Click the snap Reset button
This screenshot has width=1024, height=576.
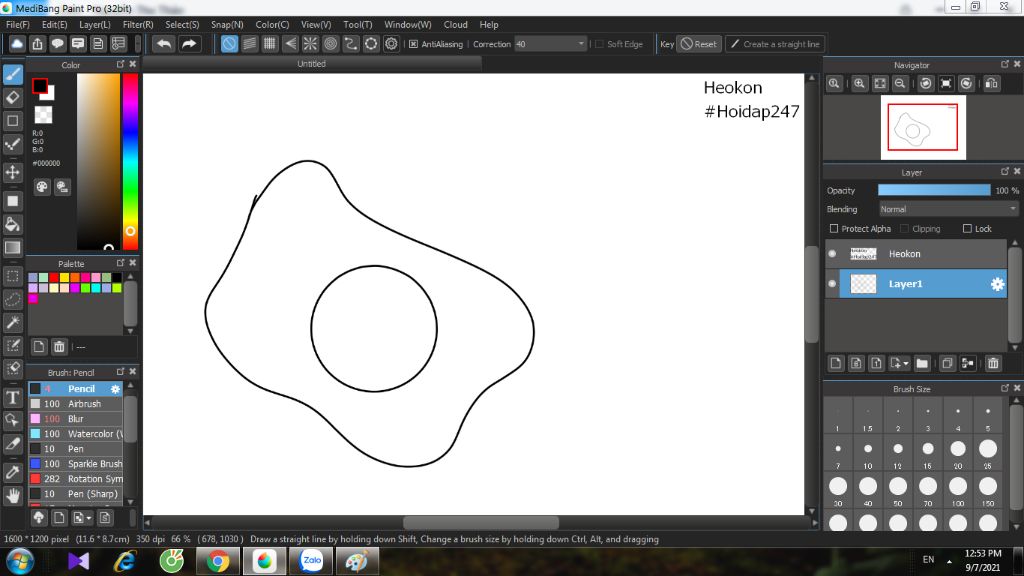[698, 44]
